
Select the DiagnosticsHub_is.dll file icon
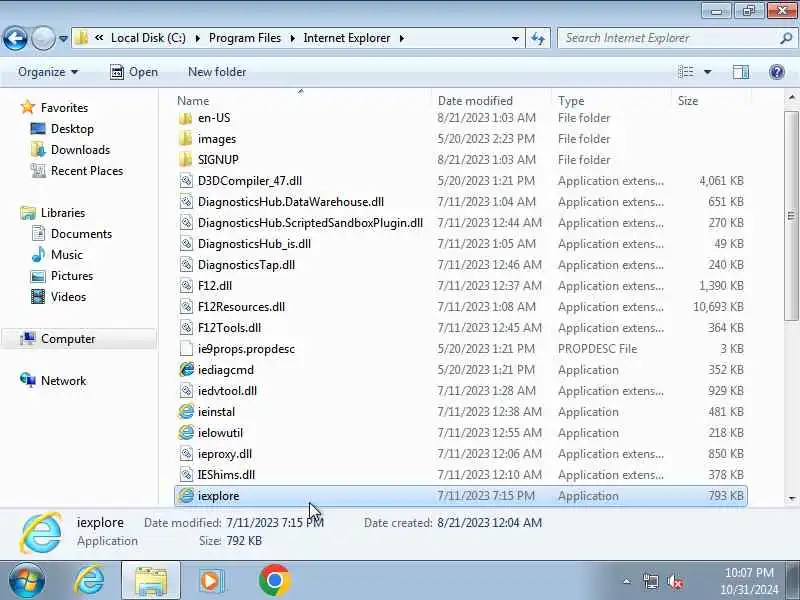(186, 244)
